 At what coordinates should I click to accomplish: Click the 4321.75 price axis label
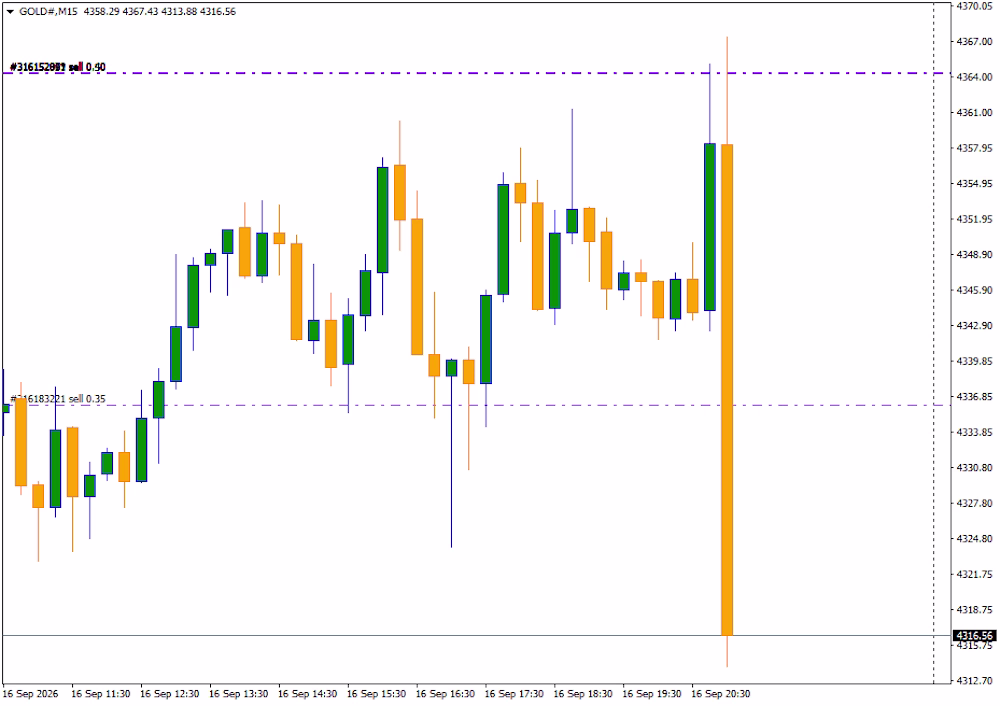974,574
